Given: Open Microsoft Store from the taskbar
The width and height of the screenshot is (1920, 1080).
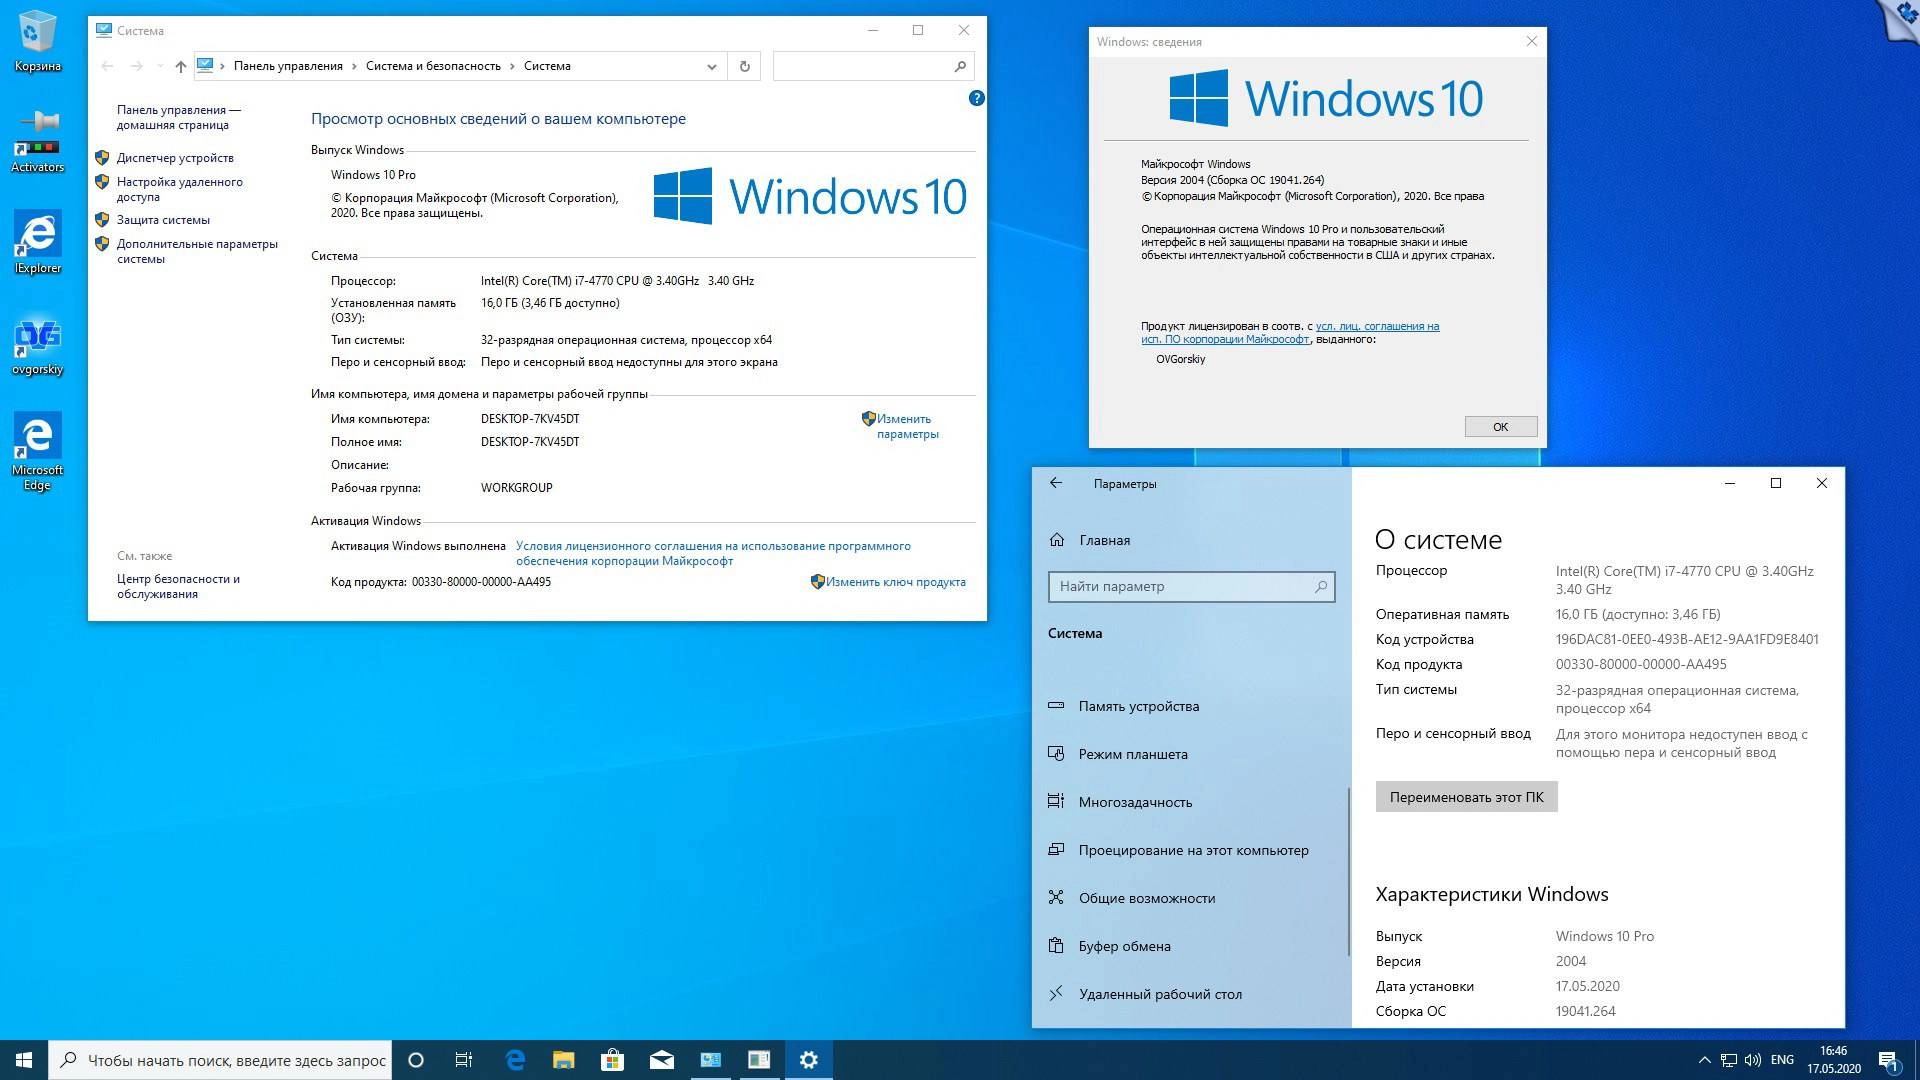Looking at the screenshot, I should click(612, 1059).
